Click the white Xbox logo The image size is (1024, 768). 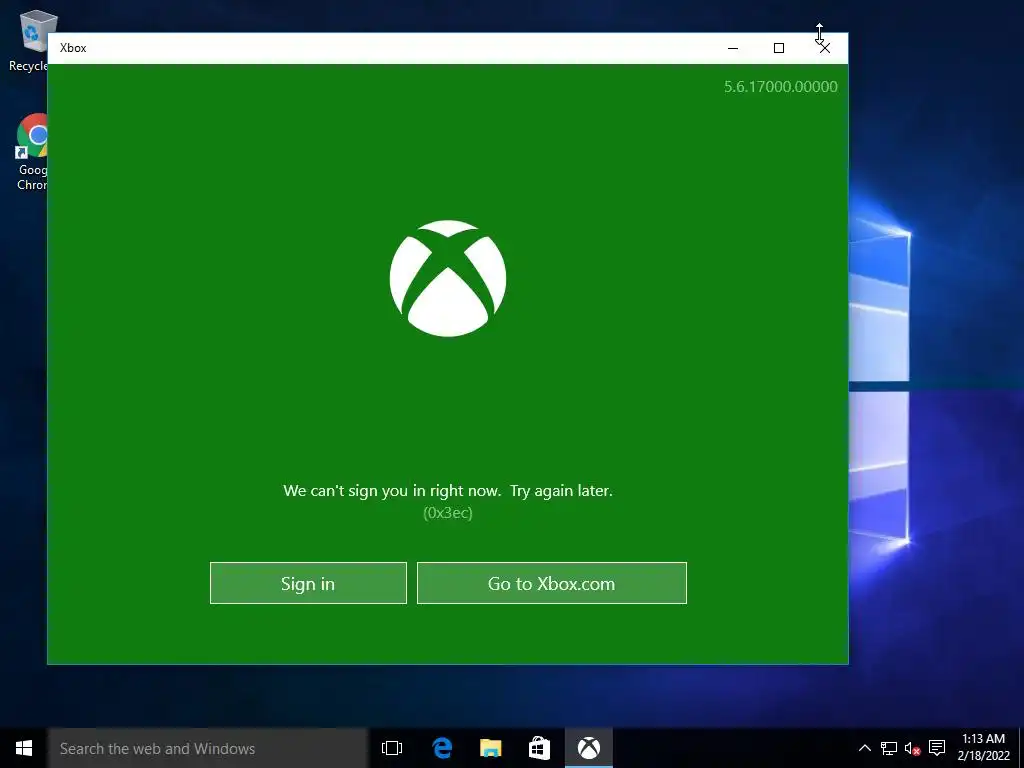coord(448,278)
